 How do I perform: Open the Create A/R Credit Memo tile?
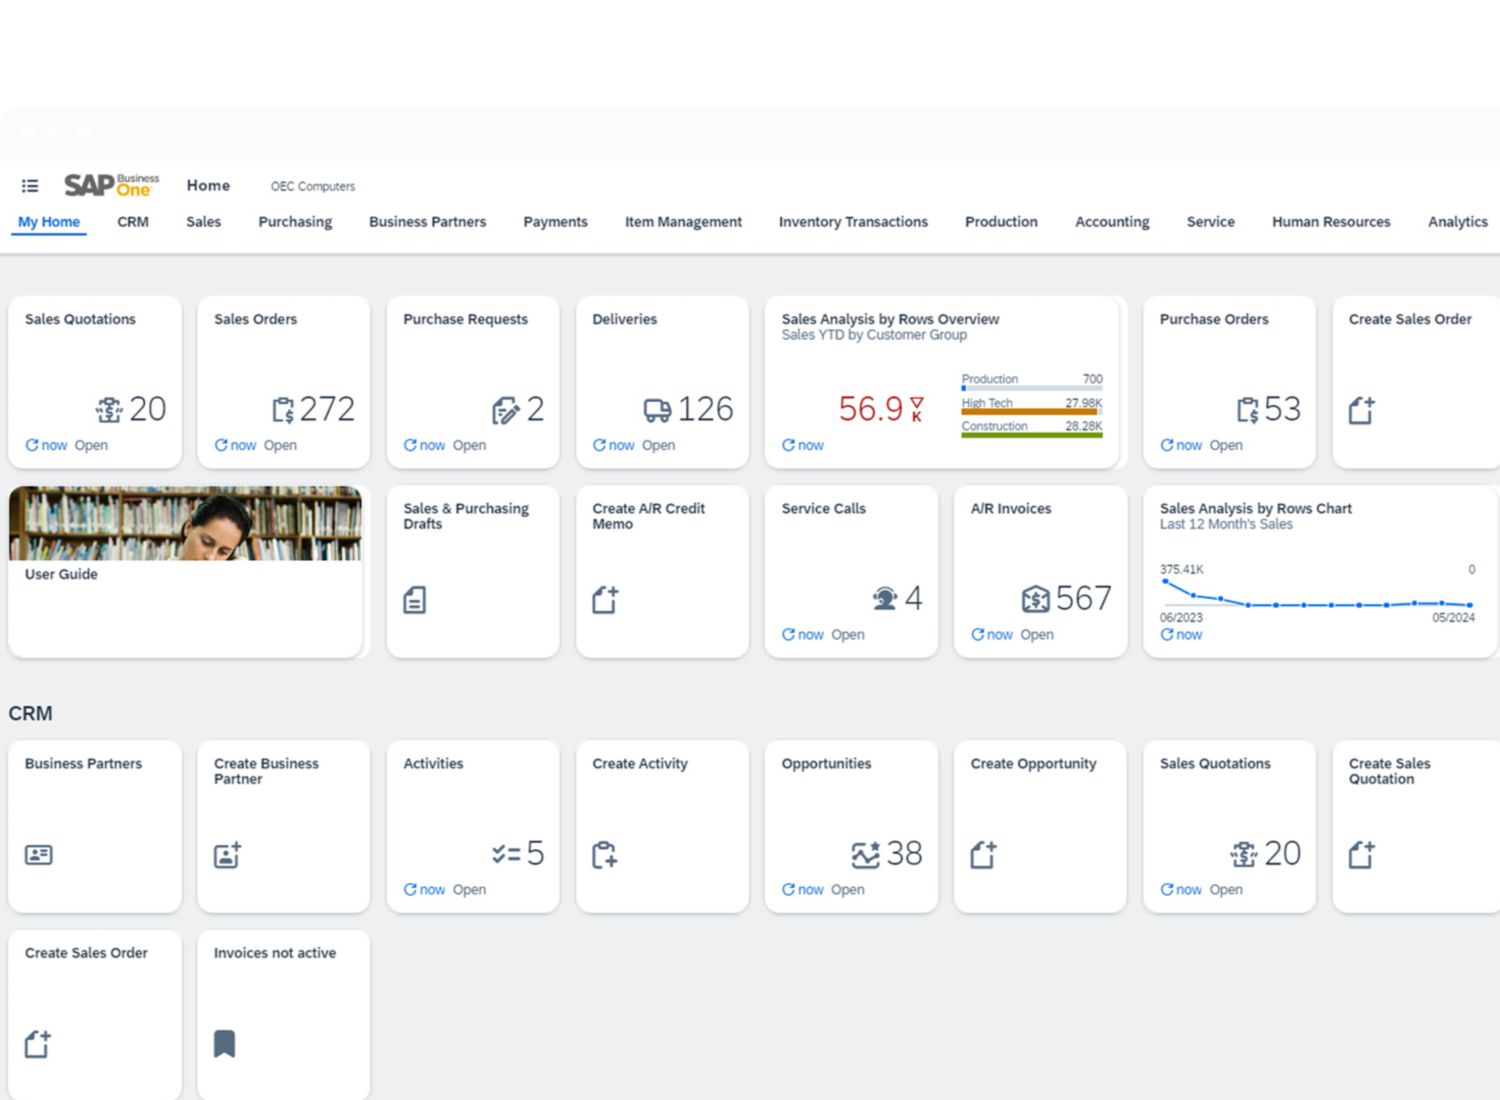662,571
